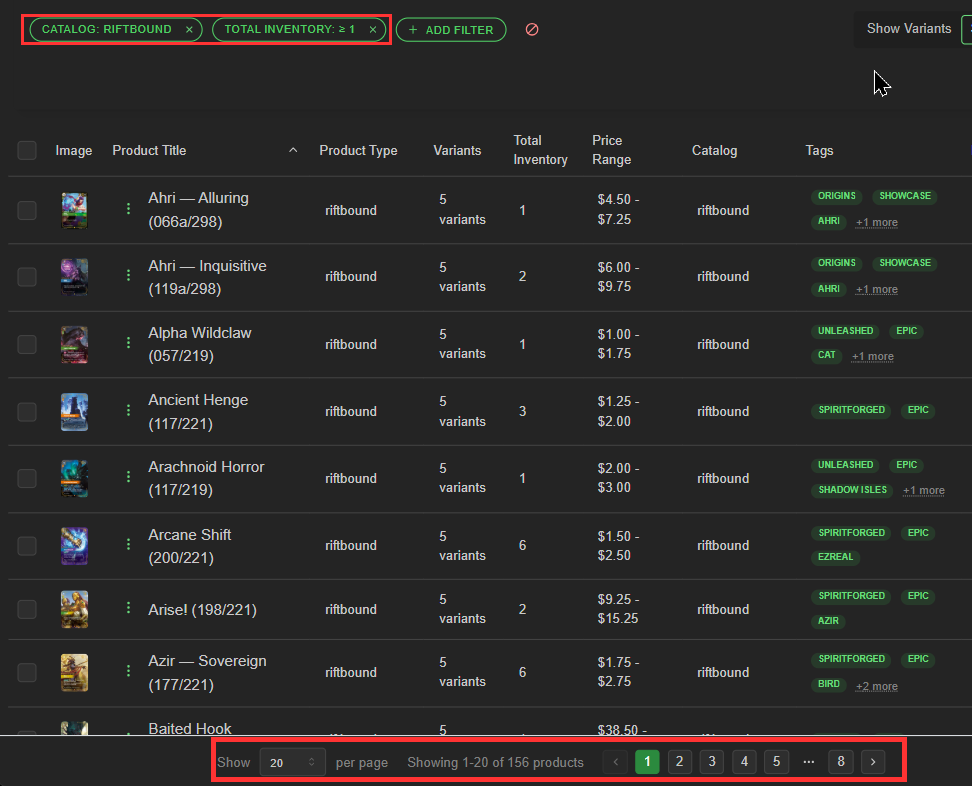Viewport: 972px width, 786px height.
Task: Jump to page 3 of results
Action: pyautogui.click(x=712, y=762)
